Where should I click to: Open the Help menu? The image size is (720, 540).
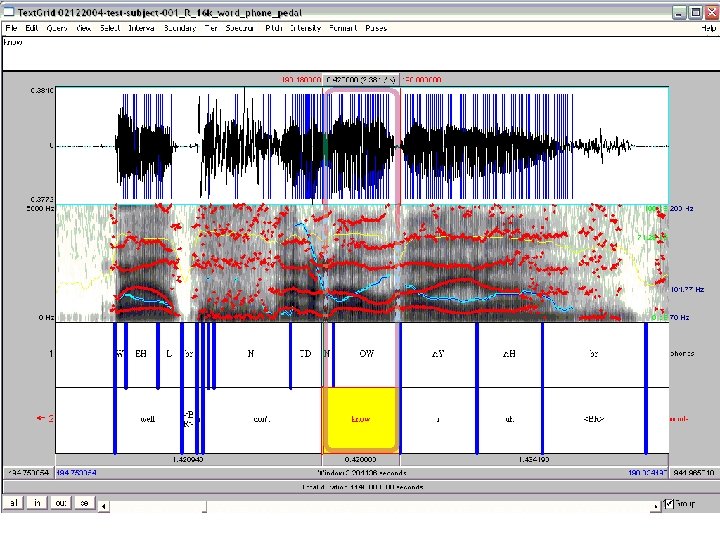(708, 29)
